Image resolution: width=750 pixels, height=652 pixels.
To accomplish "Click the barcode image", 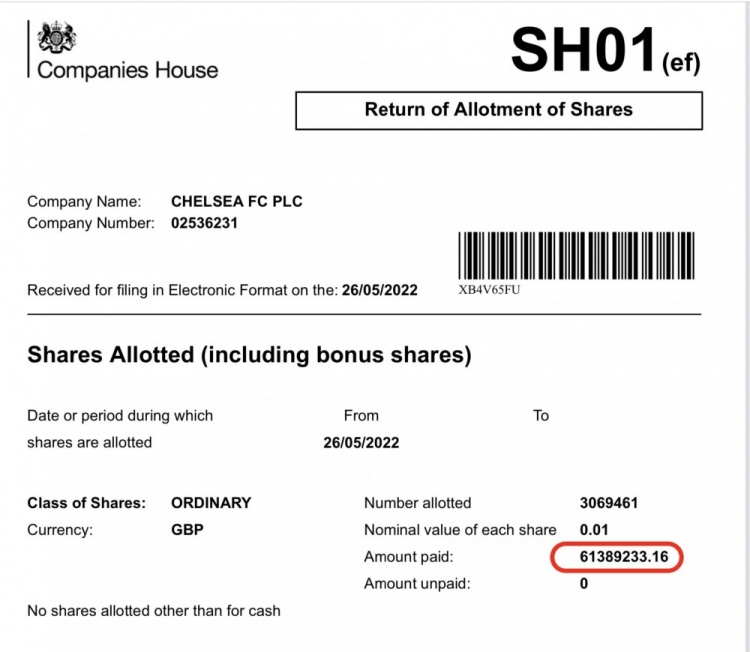I will tap(576, 255).
